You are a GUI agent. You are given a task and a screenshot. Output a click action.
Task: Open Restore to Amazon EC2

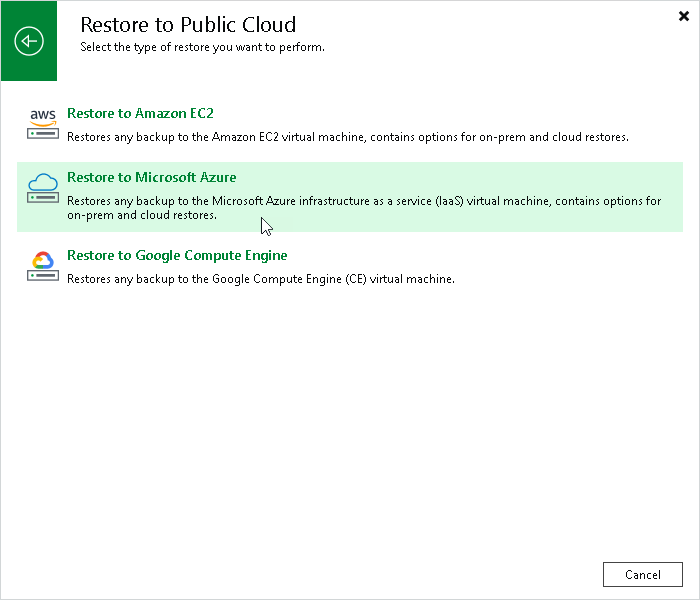tap(140, 113)
